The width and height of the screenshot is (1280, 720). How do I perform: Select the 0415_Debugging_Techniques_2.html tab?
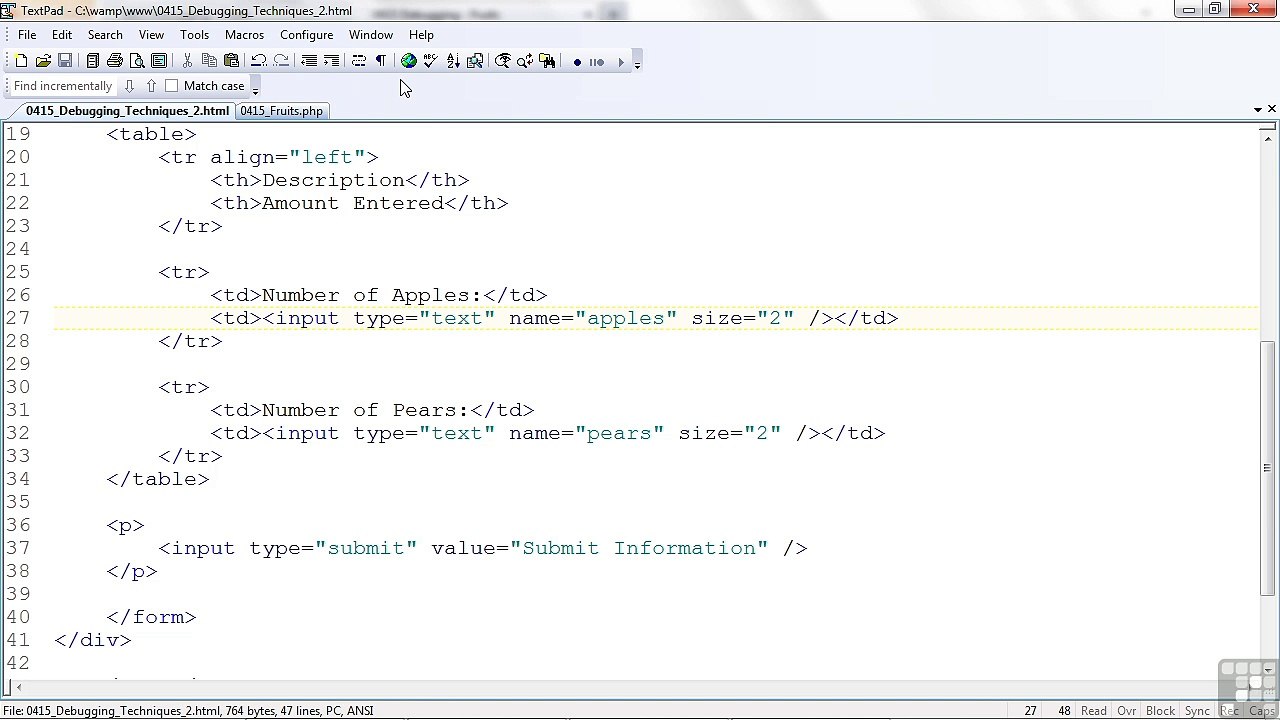click(127, 111)
